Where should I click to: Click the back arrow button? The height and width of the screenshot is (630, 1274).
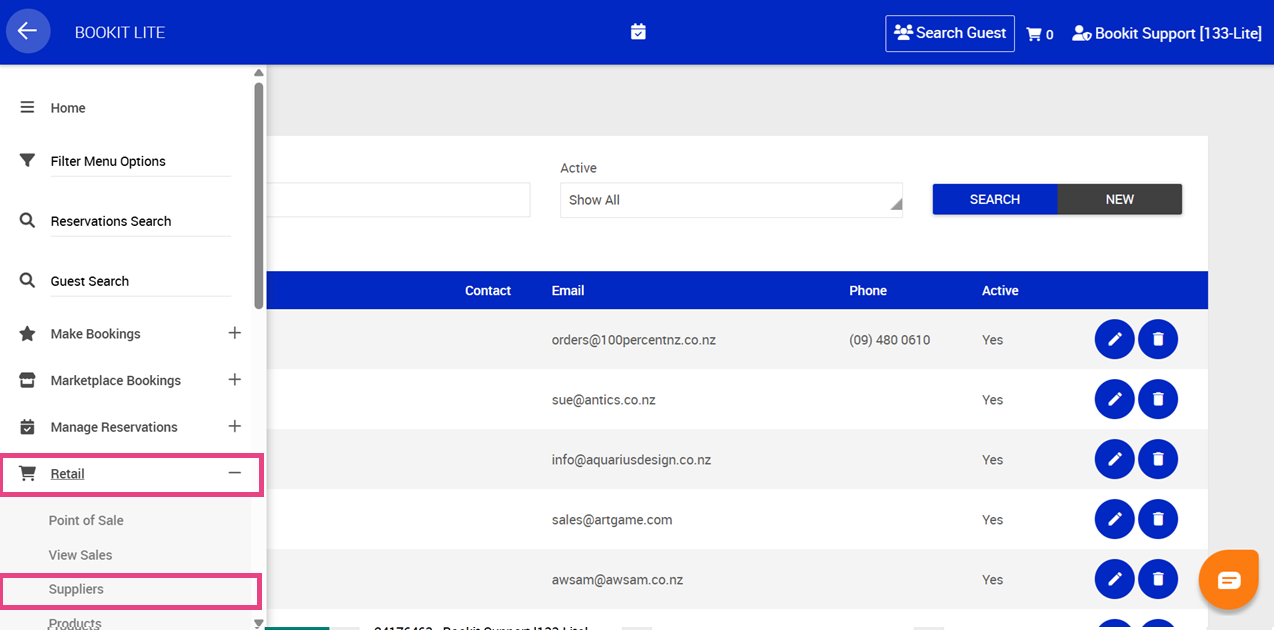coord(28,31)
